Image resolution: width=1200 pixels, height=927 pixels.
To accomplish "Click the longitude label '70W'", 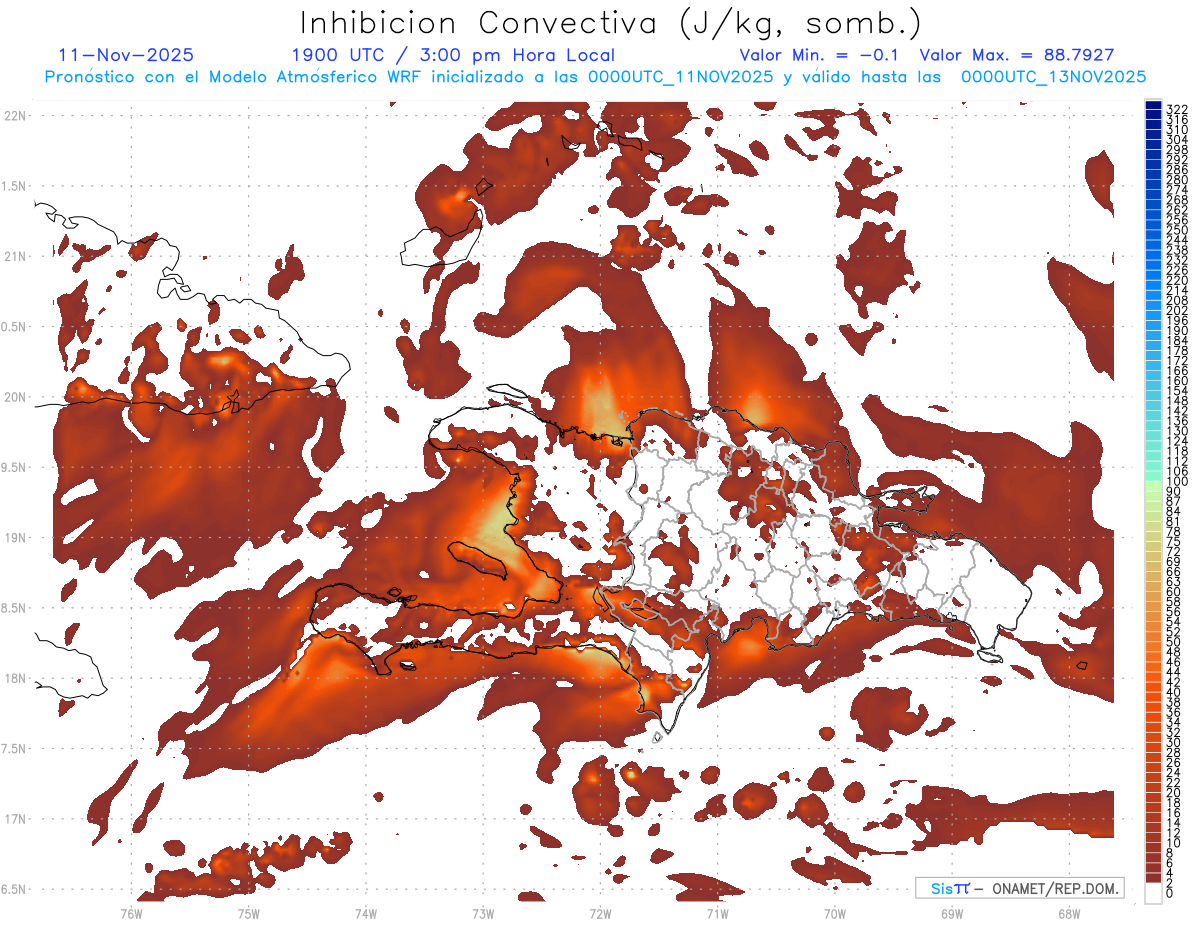I will pyautogui.click(x=834, y=913).
